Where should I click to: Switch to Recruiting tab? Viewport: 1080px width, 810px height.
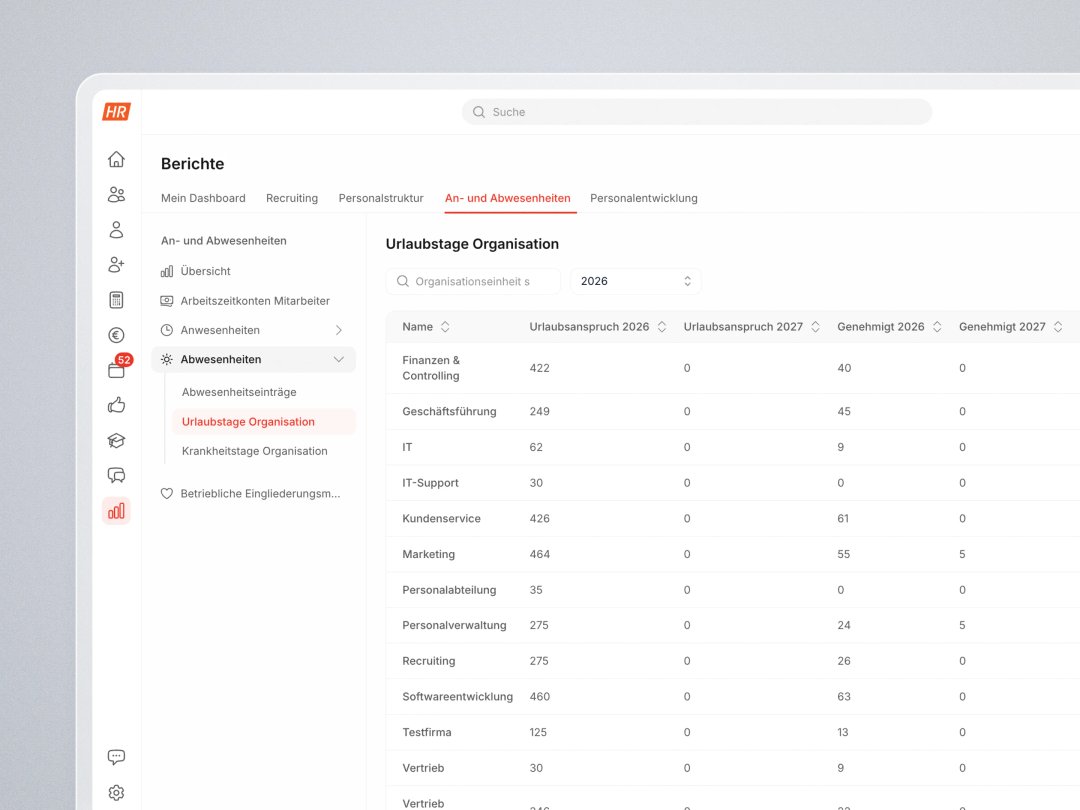coord(292,198)
